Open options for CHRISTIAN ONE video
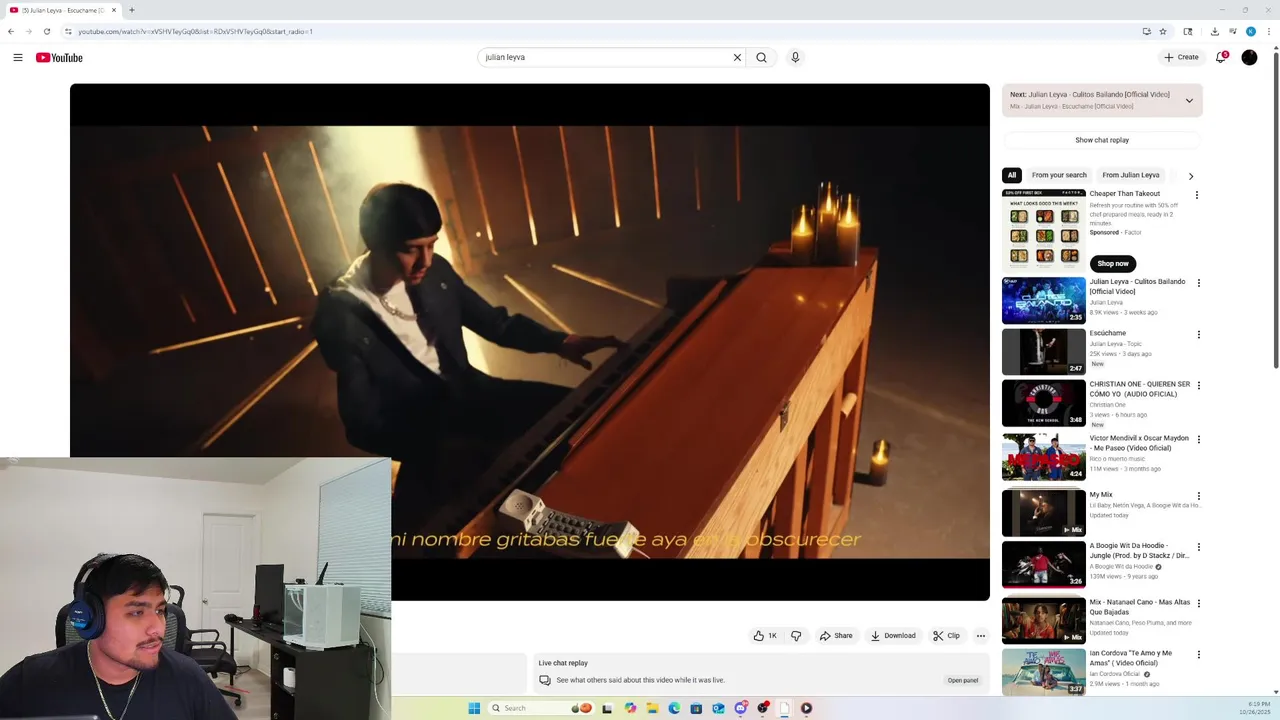This screenshot has width=1280, height=720. coord(1198,386)
